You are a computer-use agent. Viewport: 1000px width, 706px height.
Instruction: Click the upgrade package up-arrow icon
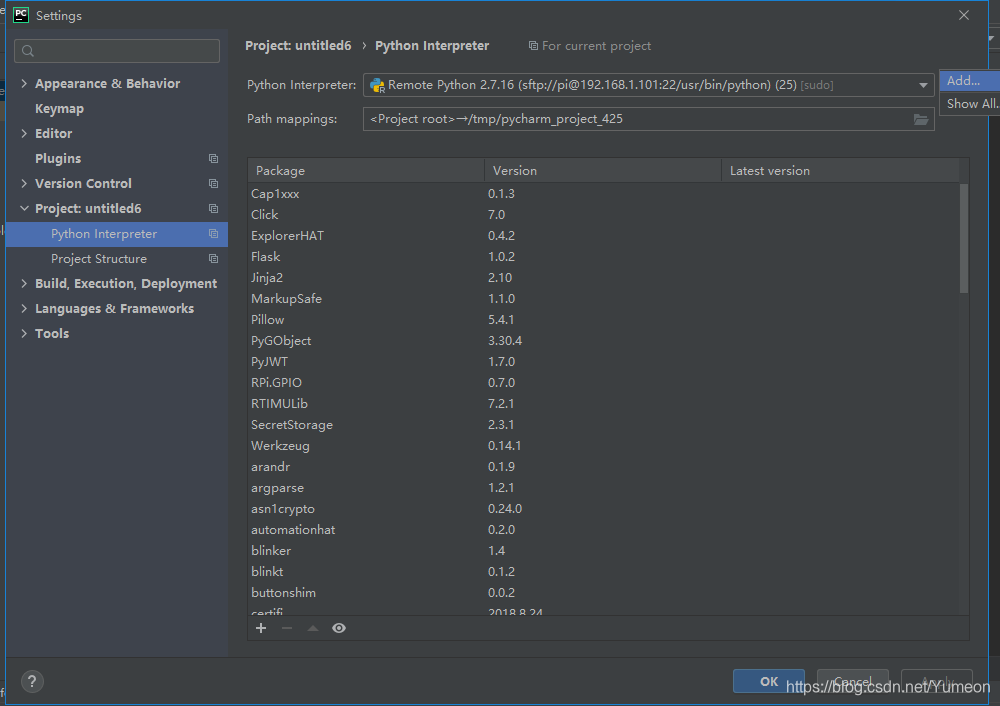point(312,628)
